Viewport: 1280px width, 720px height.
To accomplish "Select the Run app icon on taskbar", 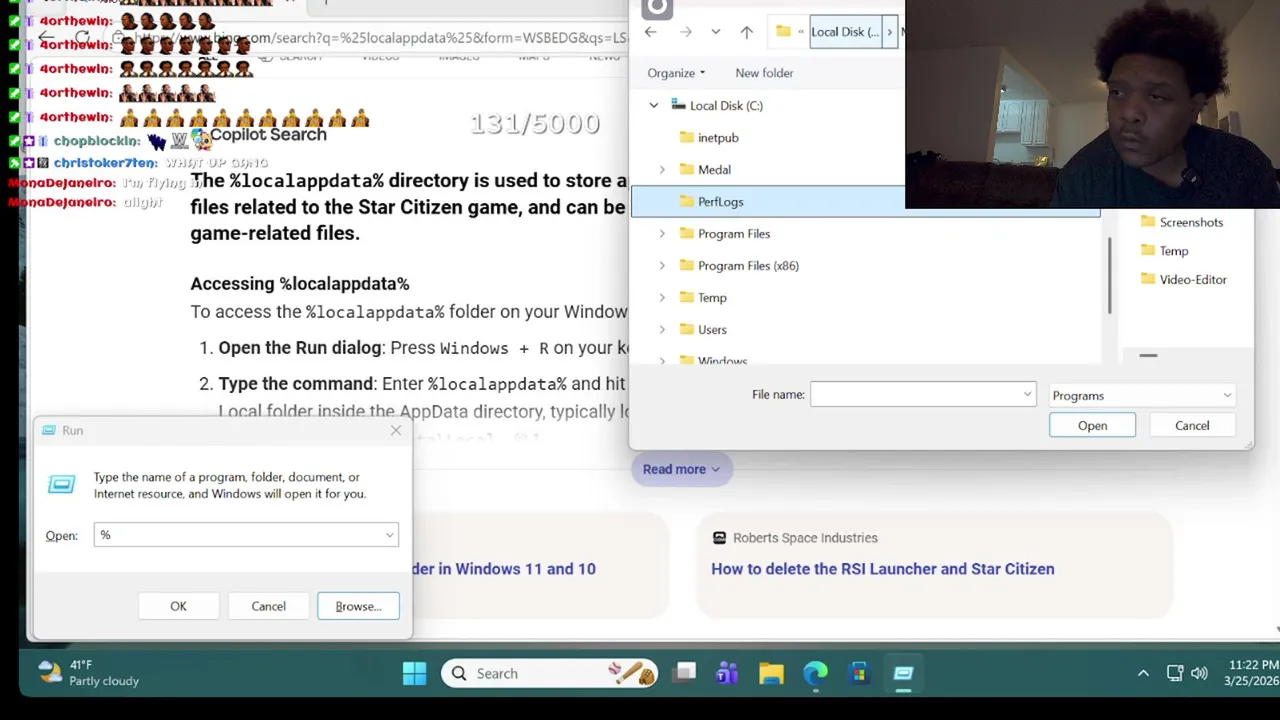I will (903, 673).
